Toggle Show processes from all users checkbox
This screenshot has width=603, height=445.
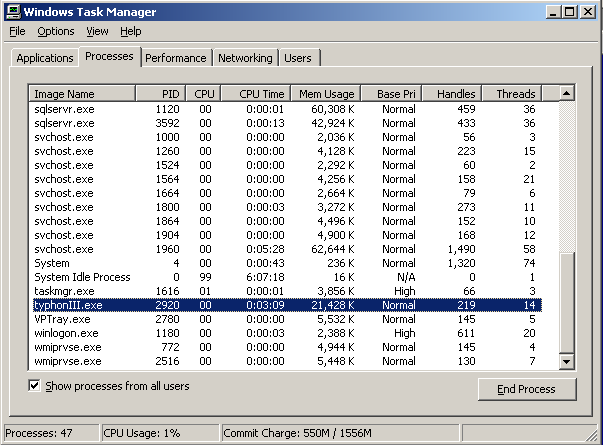(35, 385)
